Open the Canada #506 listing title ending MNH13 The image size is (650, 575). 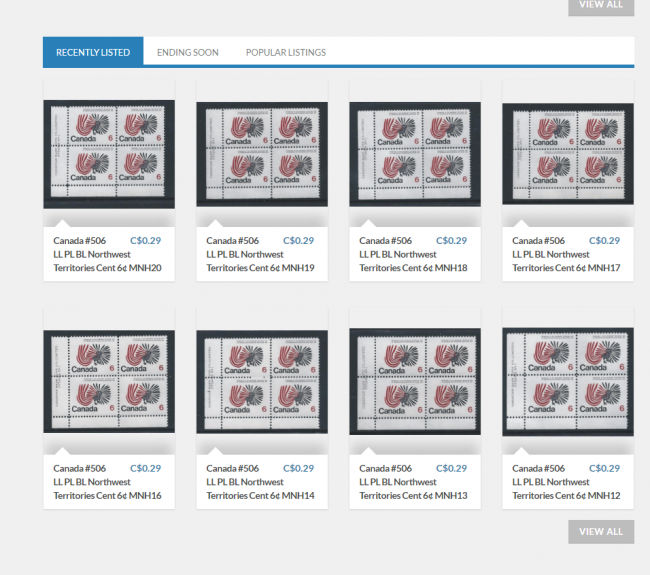click(413, 482)
